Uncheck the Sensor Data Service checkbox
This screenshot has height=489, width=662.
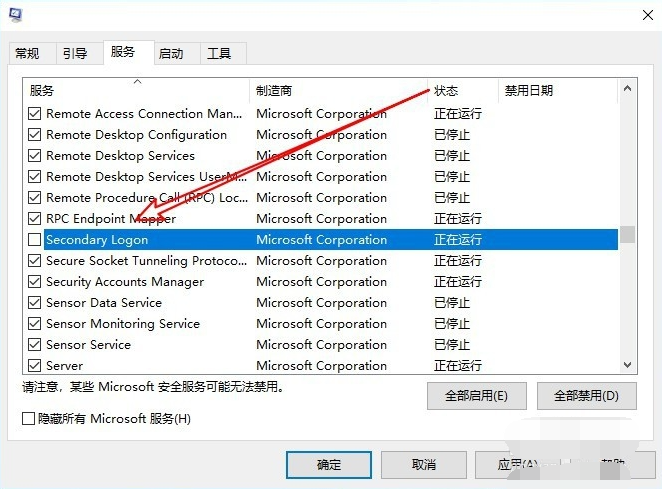pos(35,303)
